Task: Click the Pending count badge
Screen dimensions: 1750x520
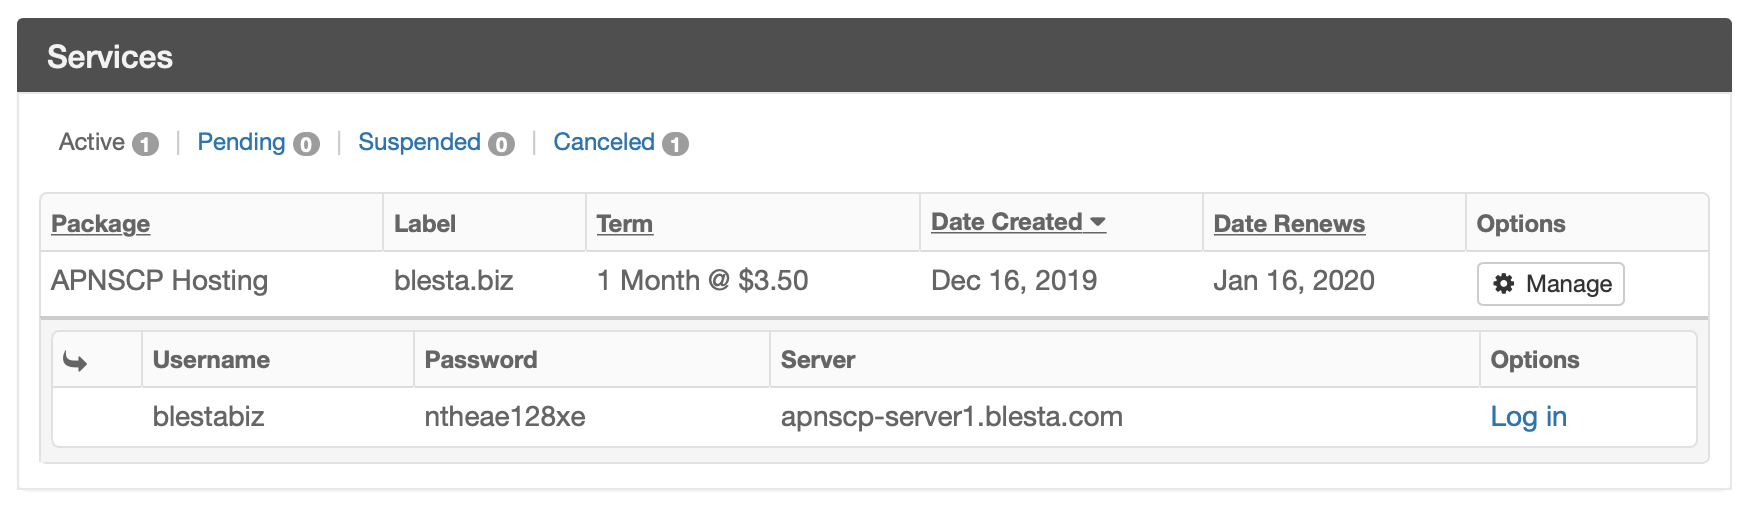Action: point(306,144)
